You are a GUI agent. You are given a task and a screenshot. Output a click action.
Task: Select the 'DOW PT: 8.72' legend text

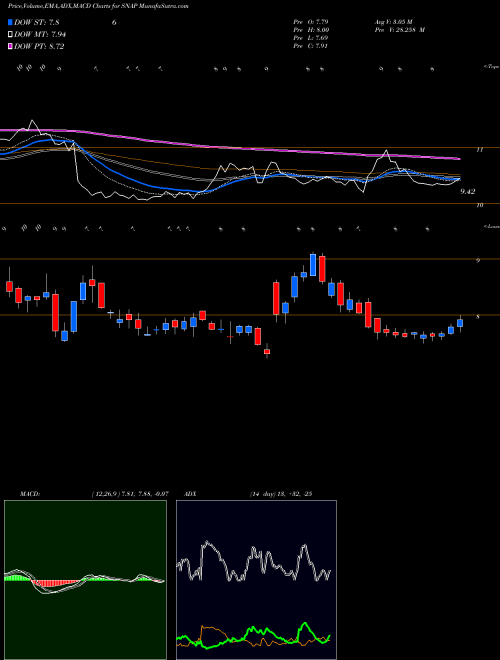pos(39,46)
